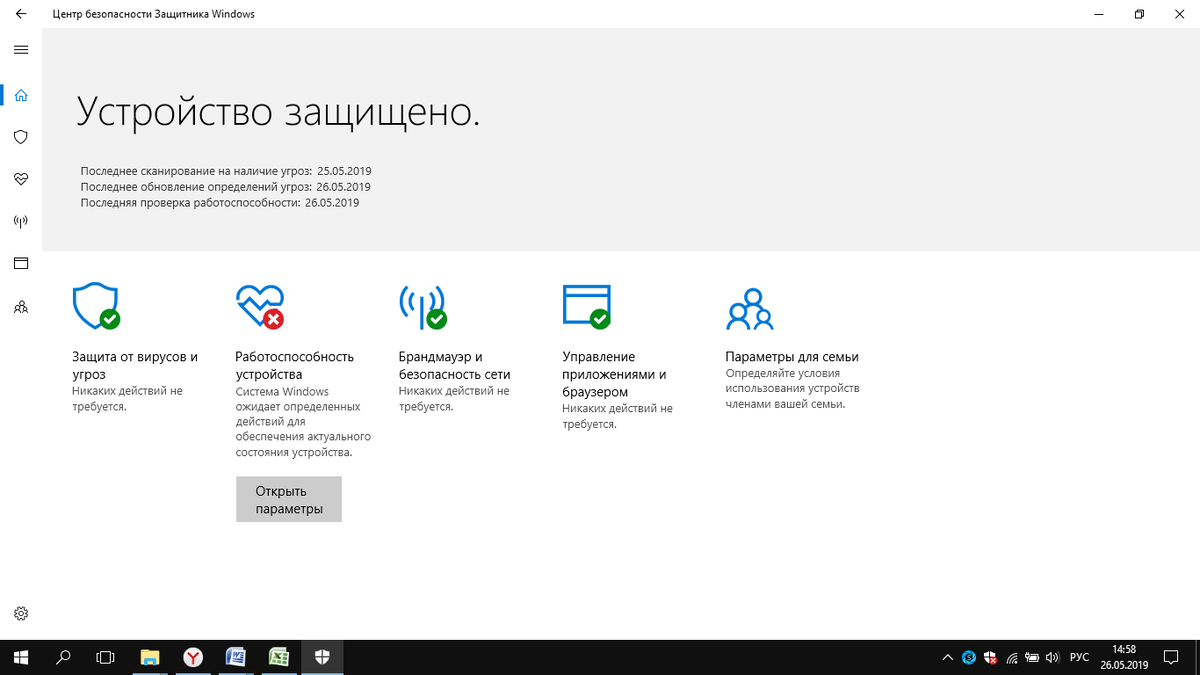Screen dimensions: 1200x675
Task: Open App and browser control sidebar icon
Action: [21, 263]
